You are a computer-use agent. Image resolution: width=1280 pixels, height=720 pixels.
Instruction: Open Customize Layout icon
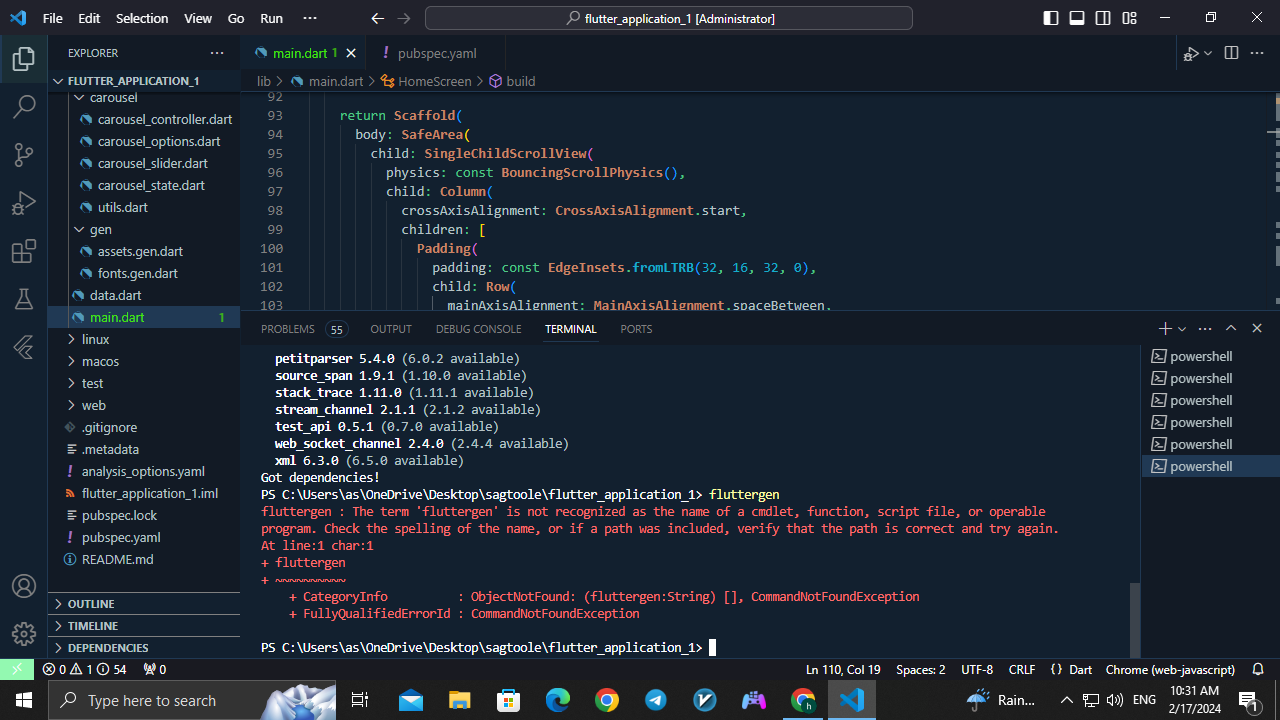tap(1129, 18)
